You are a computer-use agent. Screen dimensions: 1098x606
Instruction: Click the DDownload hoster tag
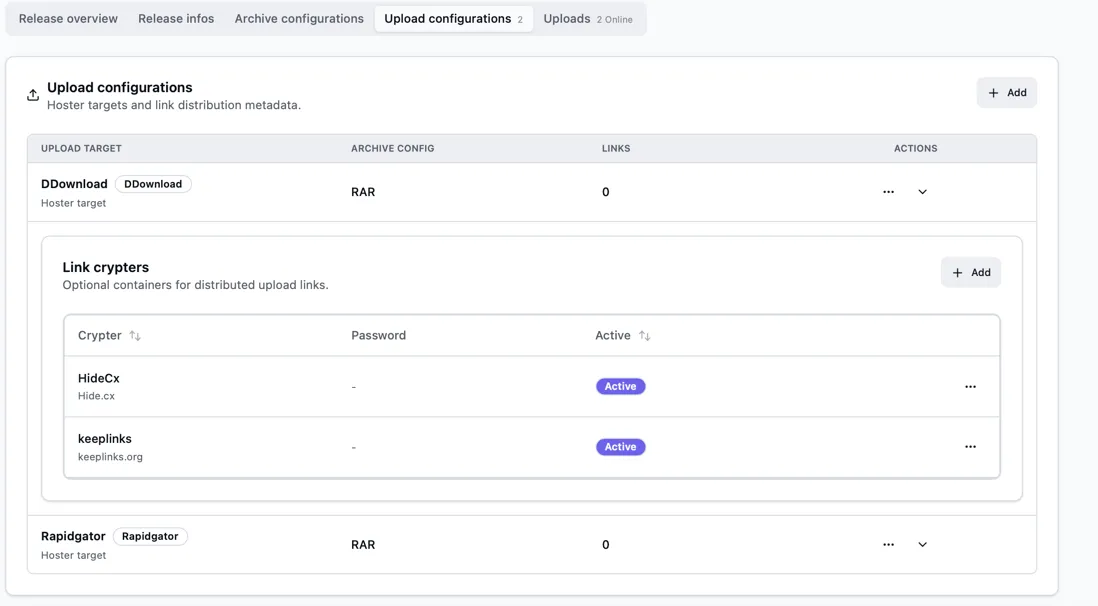pyautogui.click(x=153, y=184)
